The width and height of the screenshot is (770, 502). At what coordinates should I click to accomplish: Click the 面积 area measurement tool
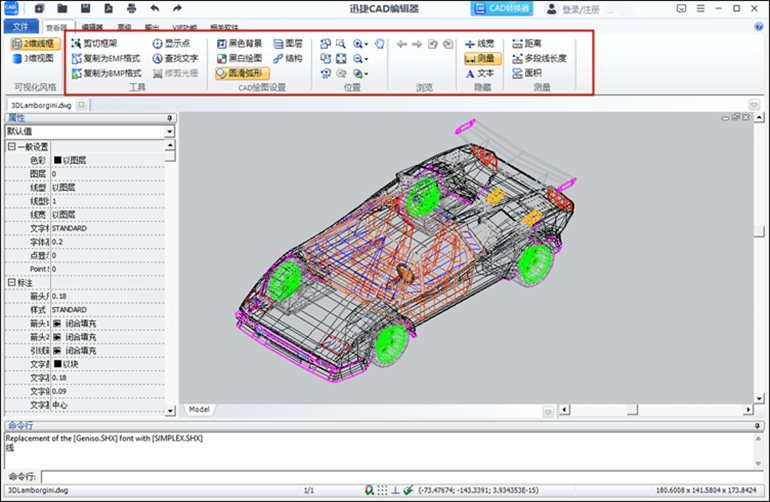tap(527, 73)
